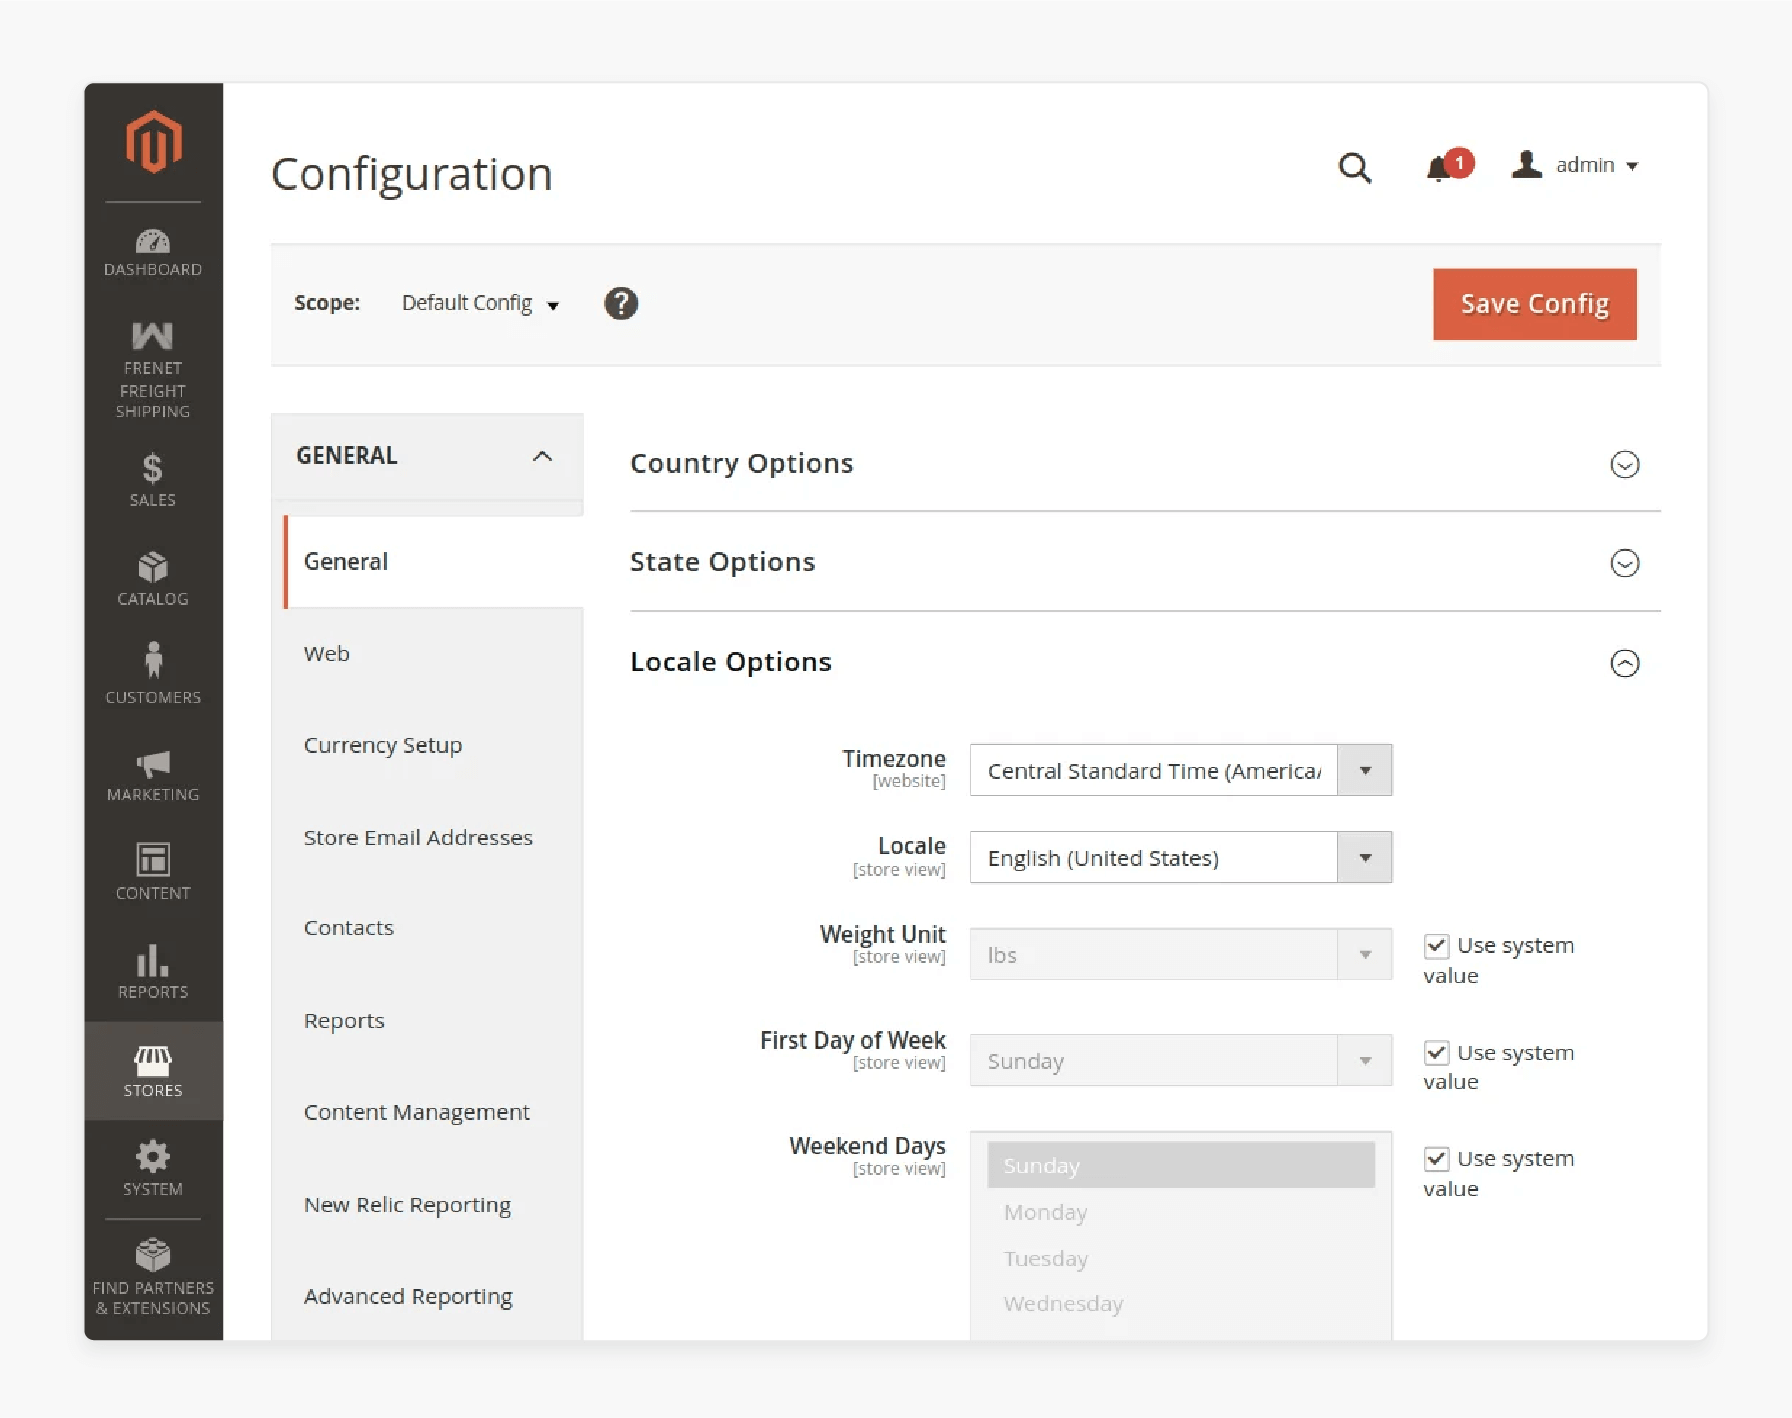Image resolution: width=1792 pixels, height=1418 pixels.
Task: Open the Content sidebar menu
Action: 153,871
